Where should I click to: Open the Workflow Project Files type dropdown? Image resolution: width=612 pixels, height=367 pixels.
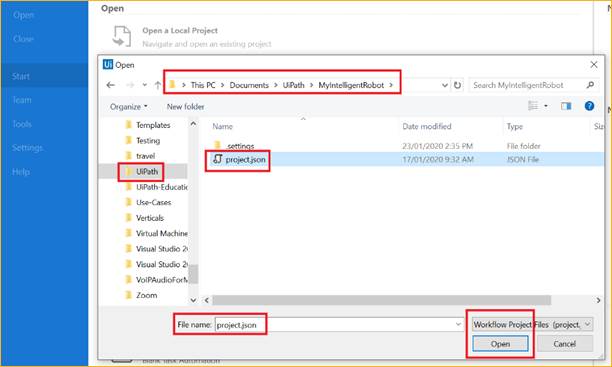tap(532, 324)
